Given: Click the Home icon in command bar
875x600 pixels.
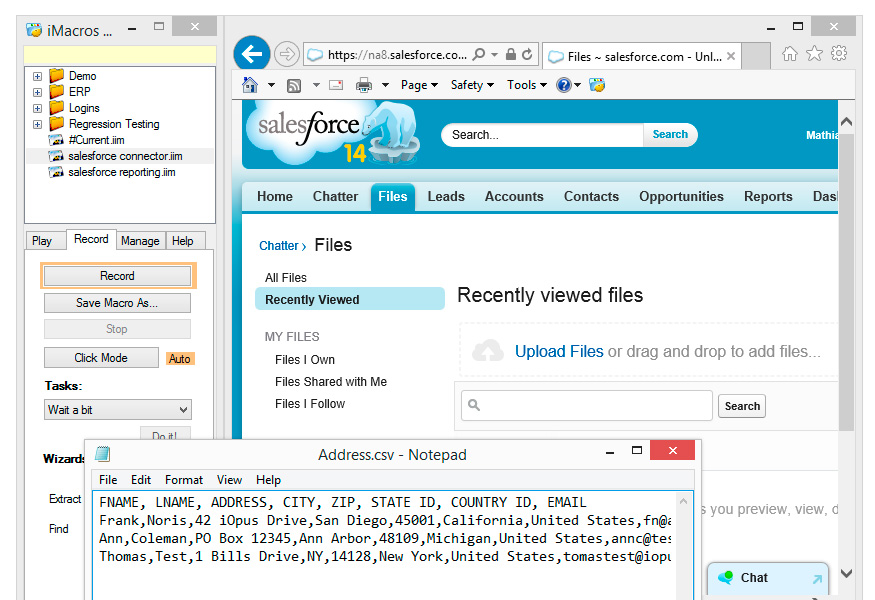Looking at the screenshot, I should pos(250,85).
